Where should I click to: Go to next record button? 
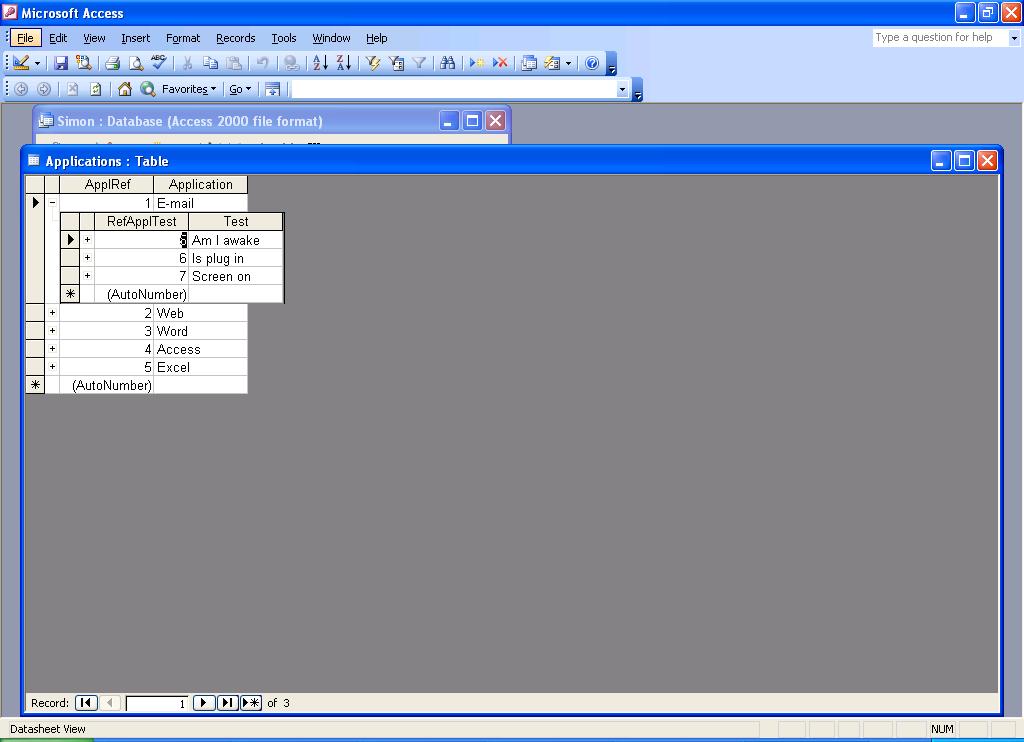click(x=204, y=703)
